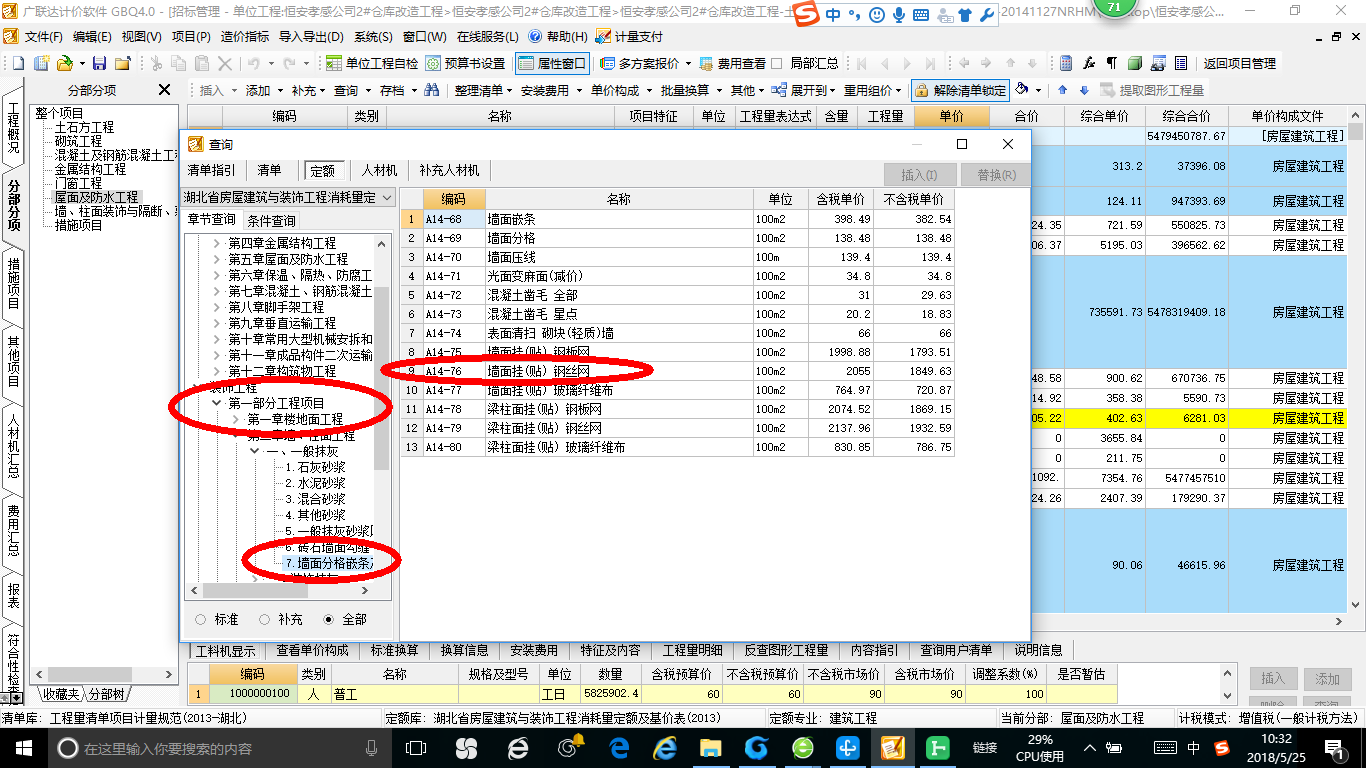This screenshot has width=1366, height=768.
Task: Click the paragraph mark icon
Action: pyautogui.click(x=1112, y=63)
